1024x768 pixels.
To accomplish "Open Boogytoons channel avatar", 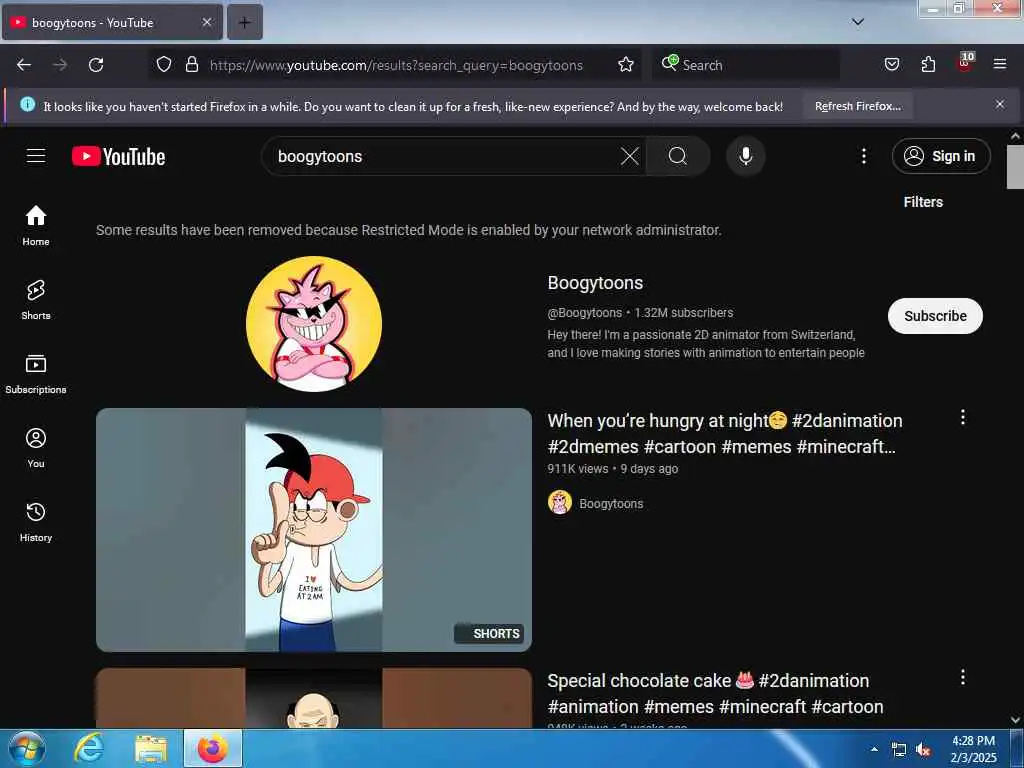I will 314,324.
